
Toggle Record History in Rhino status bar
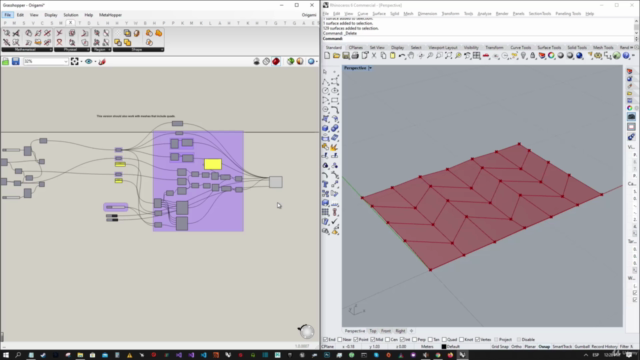(604, 347)
